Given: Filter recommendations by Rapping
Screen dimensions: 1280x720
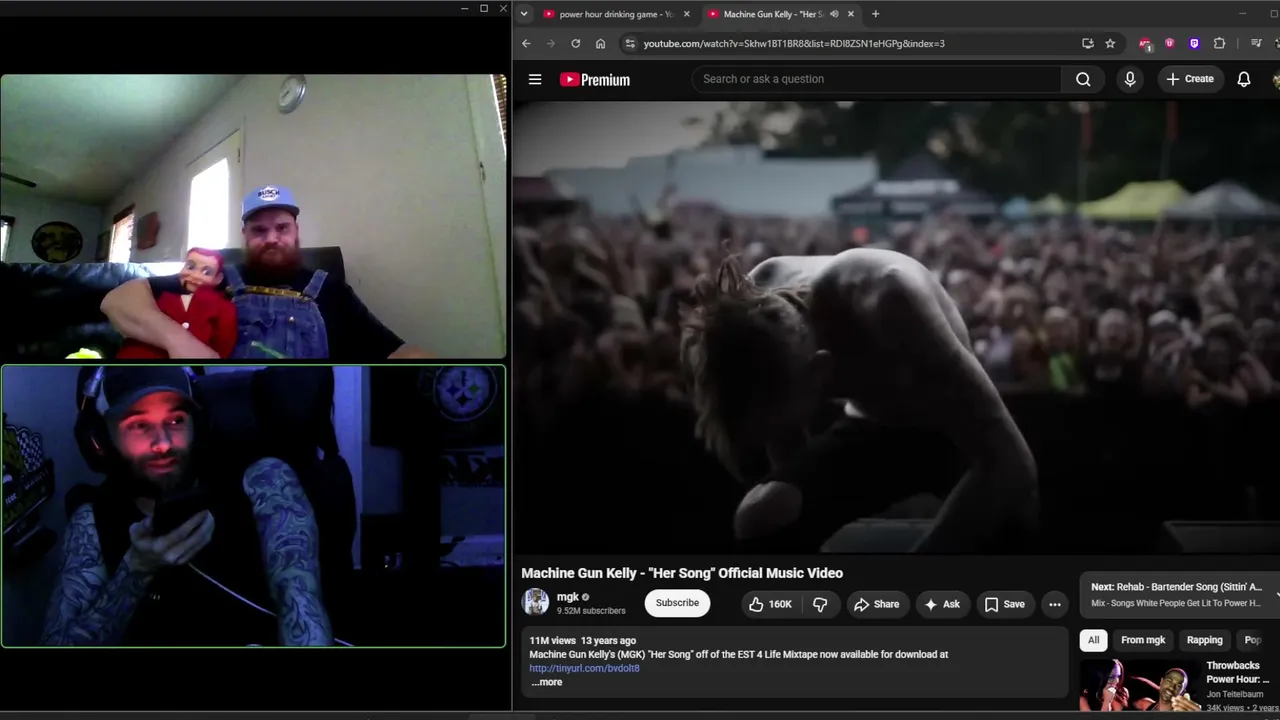Looking at the screenshot, I should pos(1204,640).
